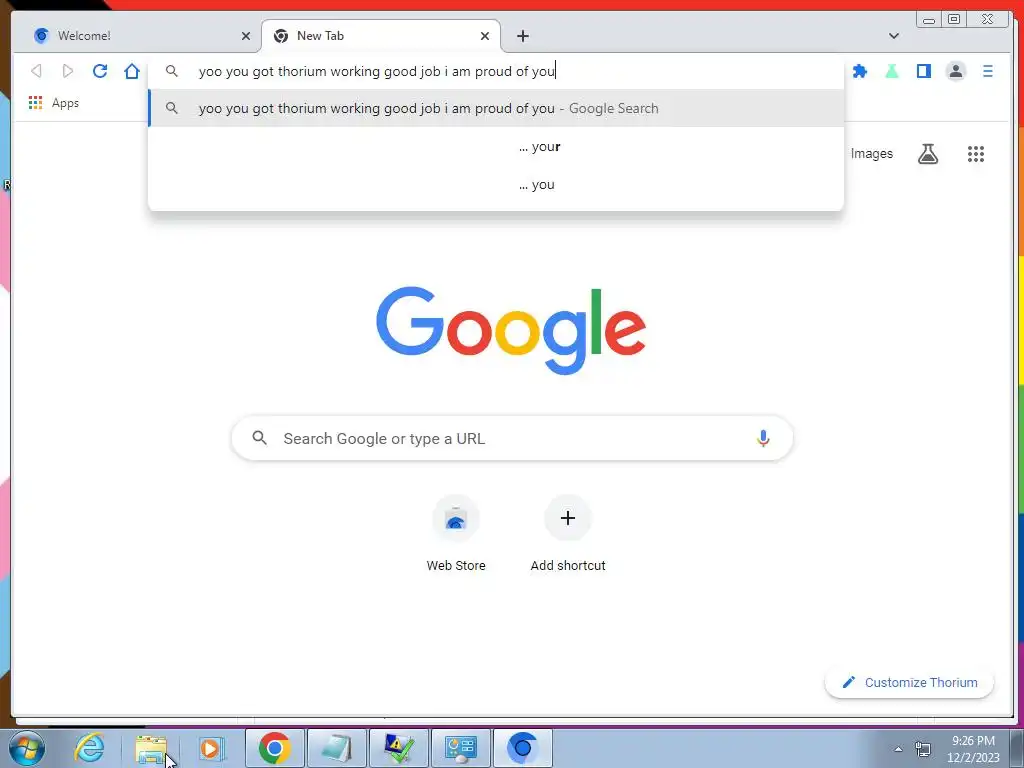Open the Google apps grid
The width and height of the screenshot is (1024, 768).
pos(976,153)
